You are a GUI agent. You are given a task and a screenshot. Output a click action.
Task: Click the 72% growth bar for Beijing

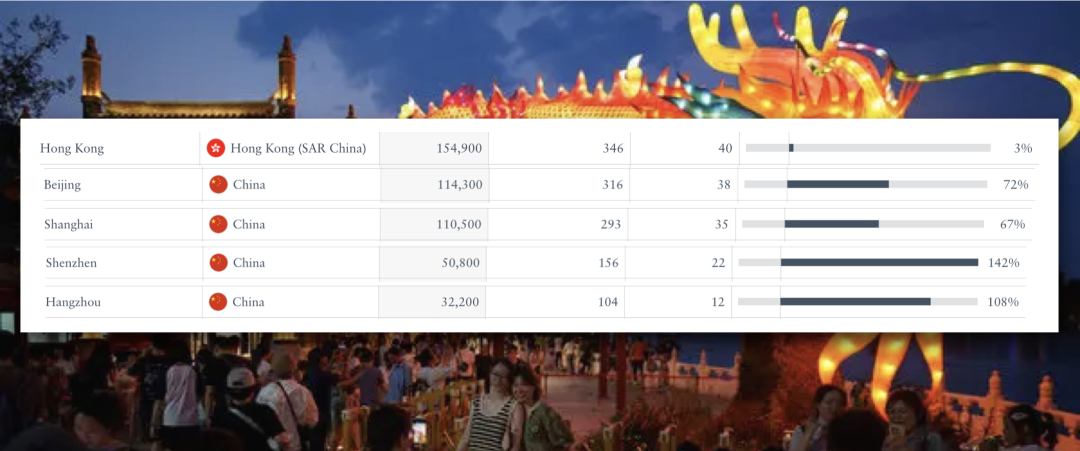tap(866, 185)
